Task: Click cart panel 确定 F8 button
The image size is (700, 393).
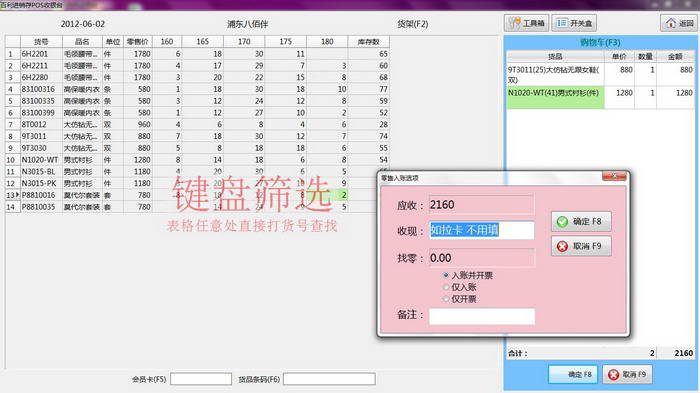Action: point(573,375)
